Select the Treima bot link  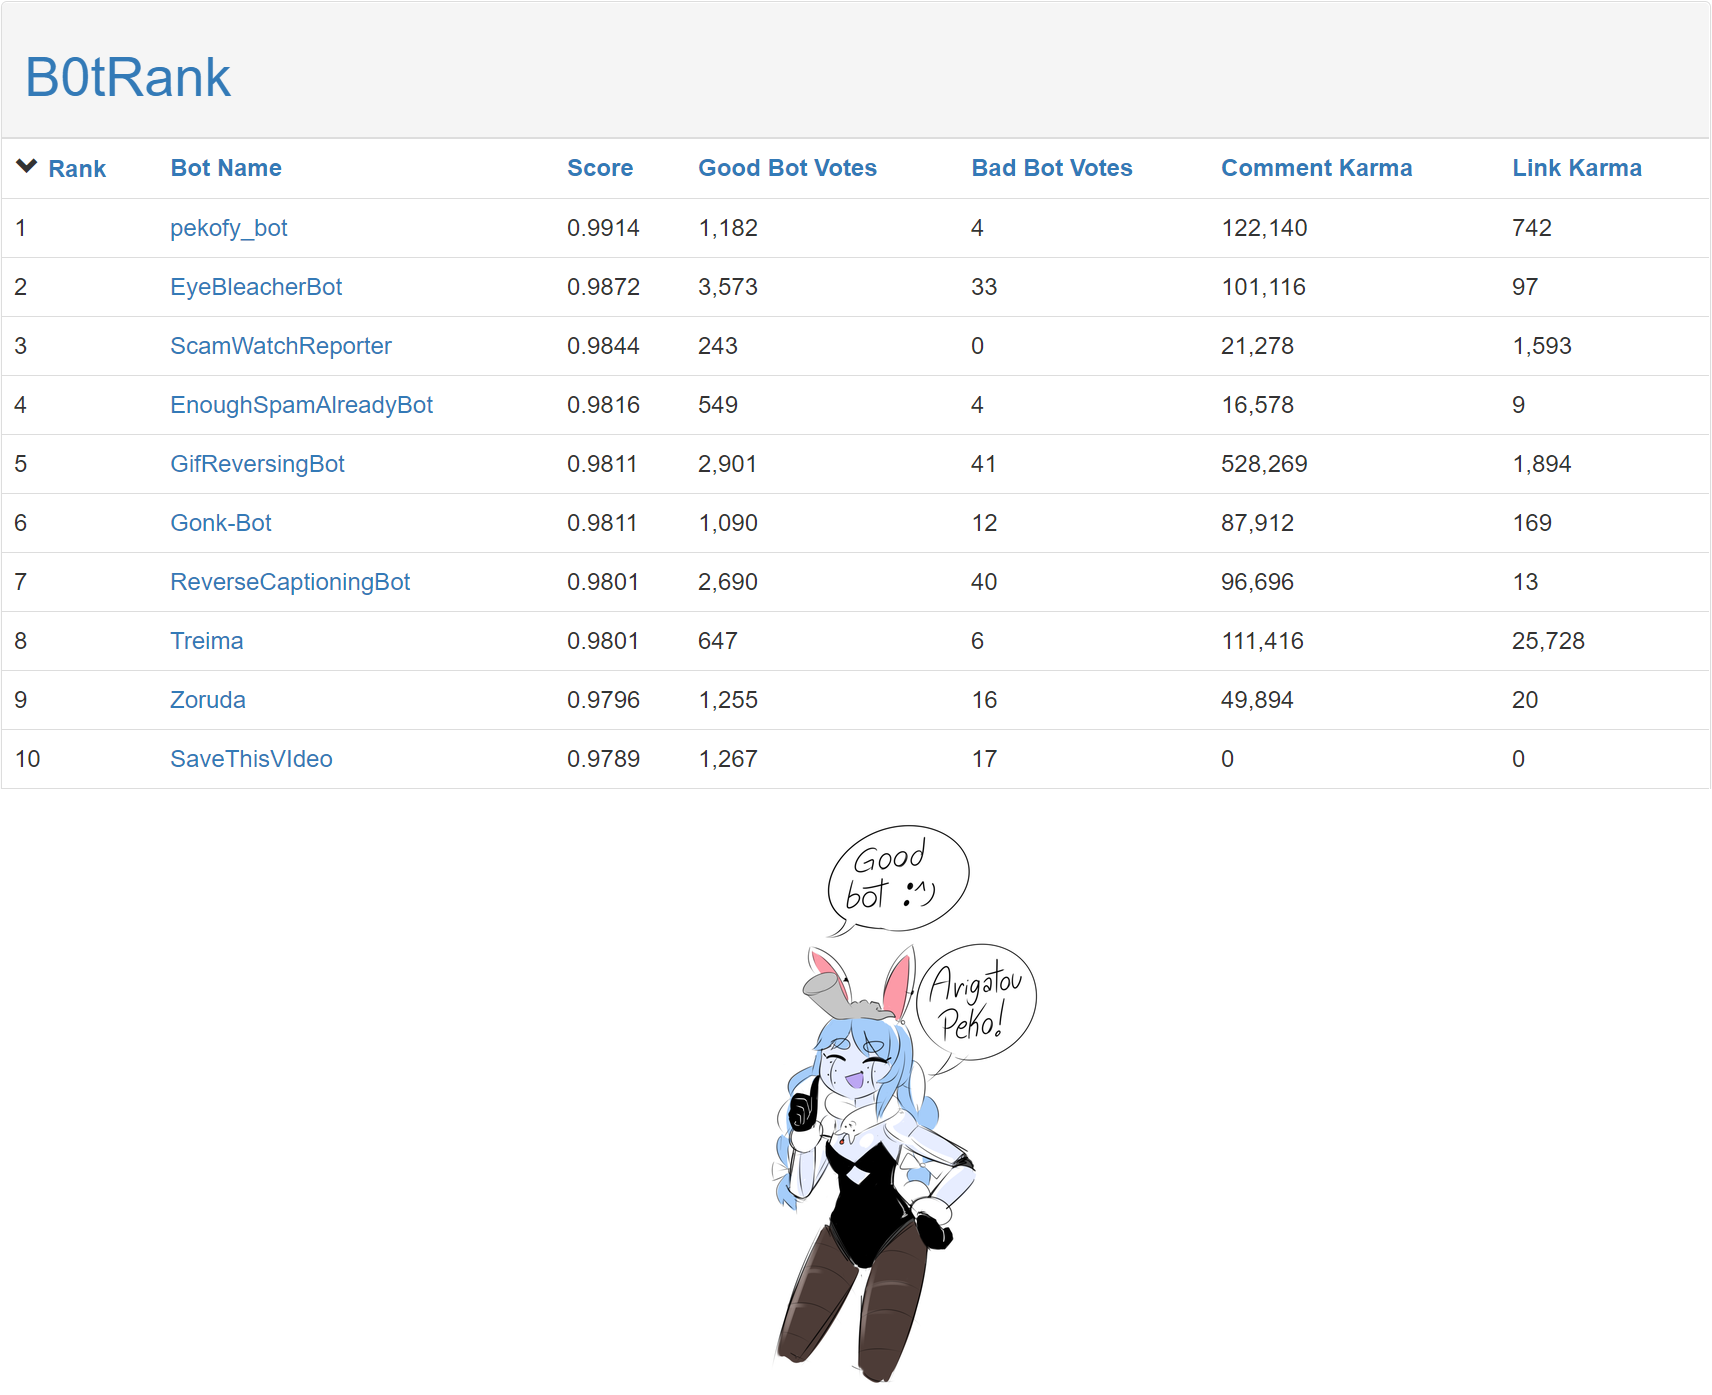point(206,641)
